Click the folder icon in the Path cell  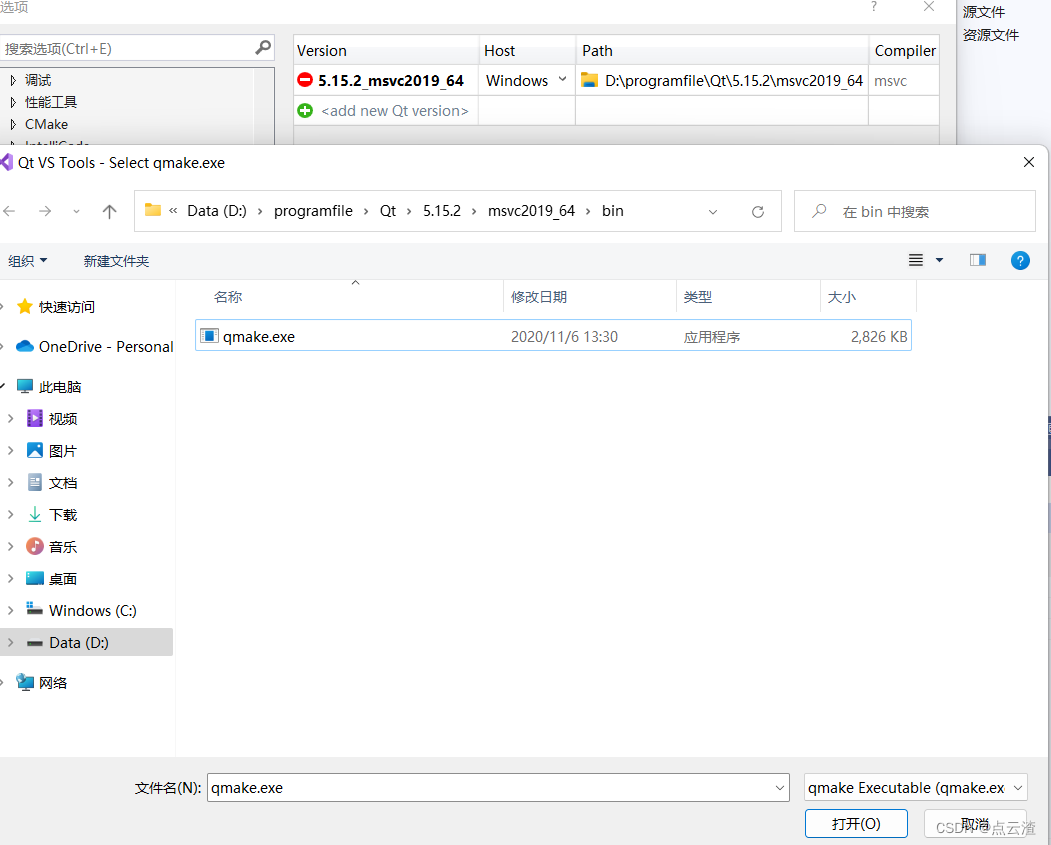click(589, 80)
